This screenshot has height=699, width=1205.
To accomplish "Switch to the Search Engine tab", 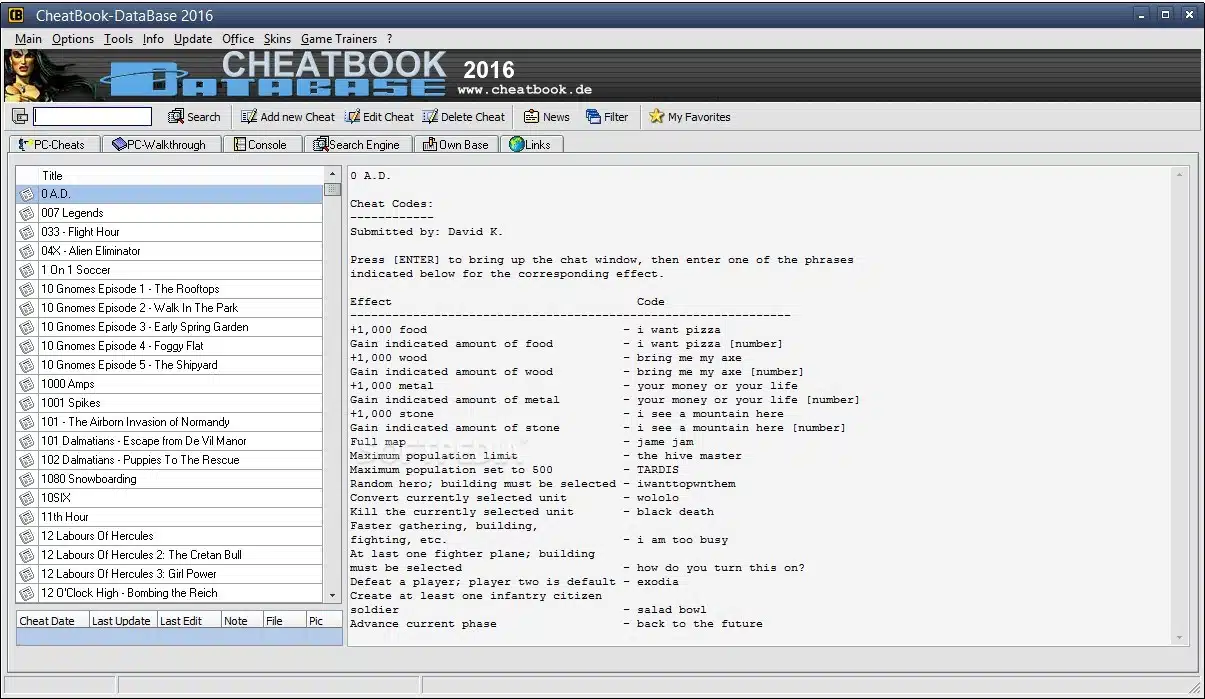I will click(357, 144).
